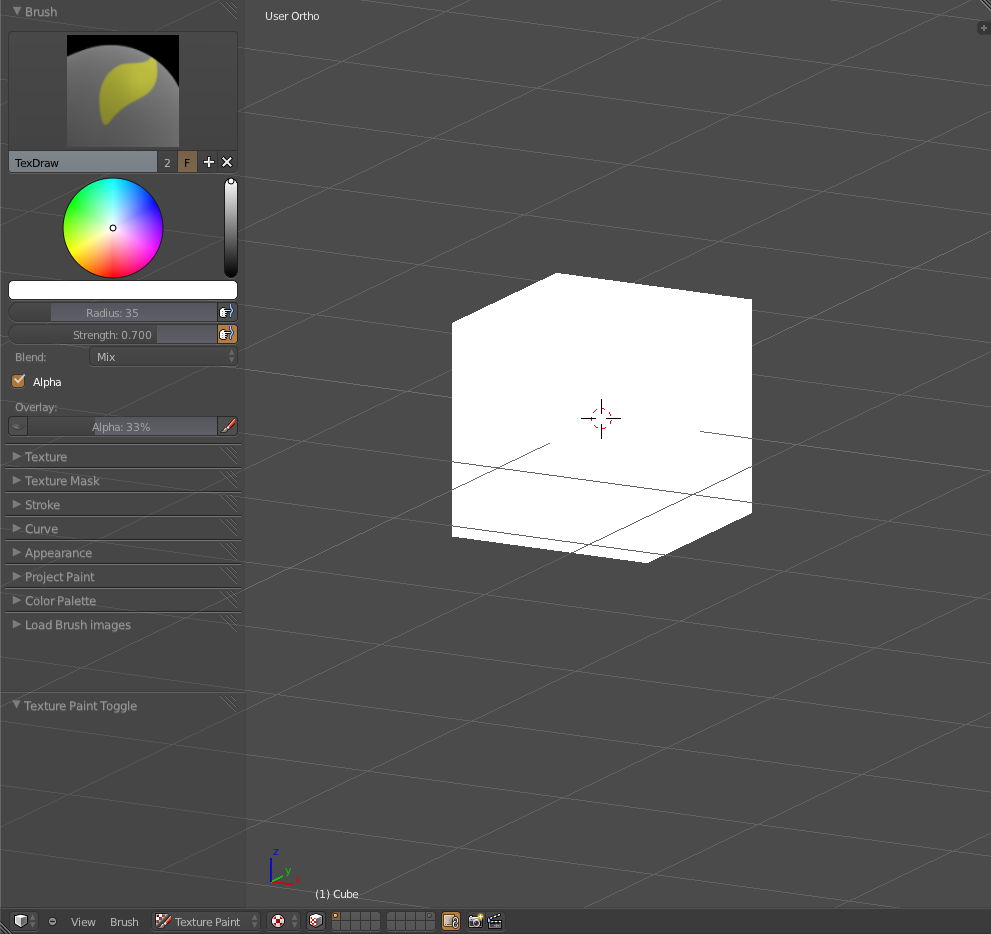Open the Blend mode dropdown showing Mix
991x934 pixels.
click(163, 356)
